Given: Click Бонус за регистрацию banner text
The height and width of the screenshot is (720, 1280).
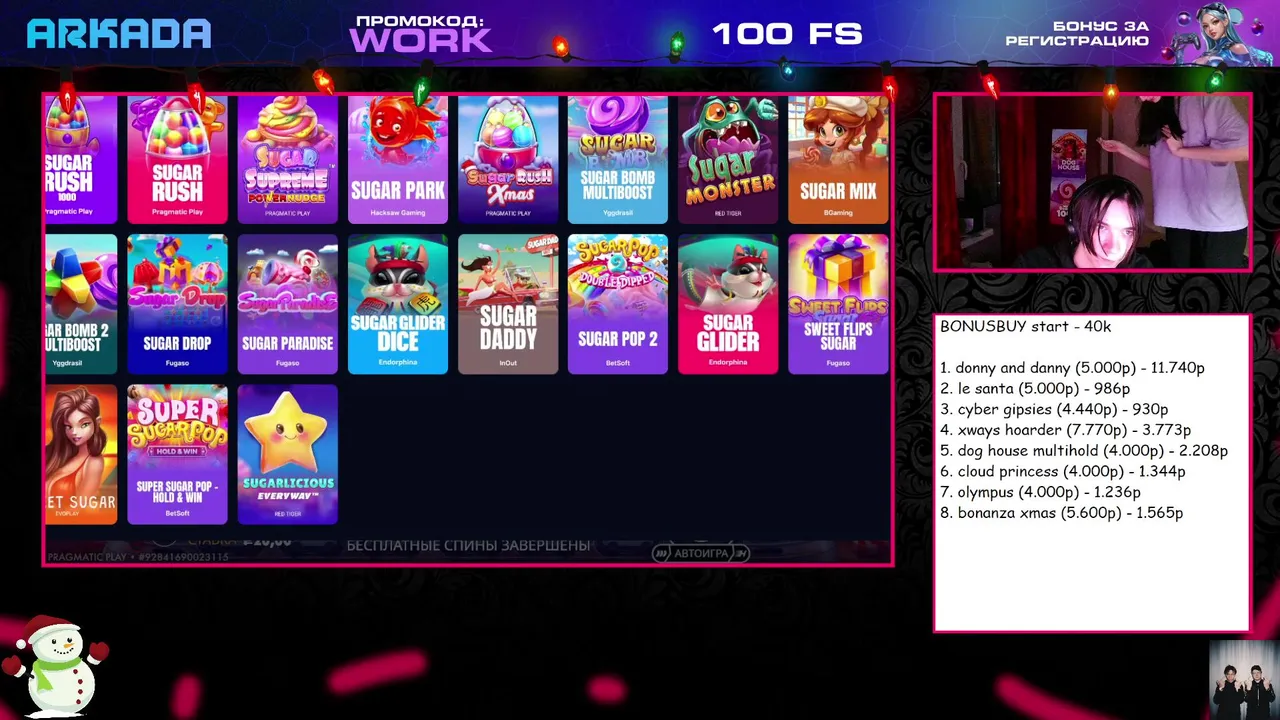Looking at the screenshot, I should tap(1077, 33).
